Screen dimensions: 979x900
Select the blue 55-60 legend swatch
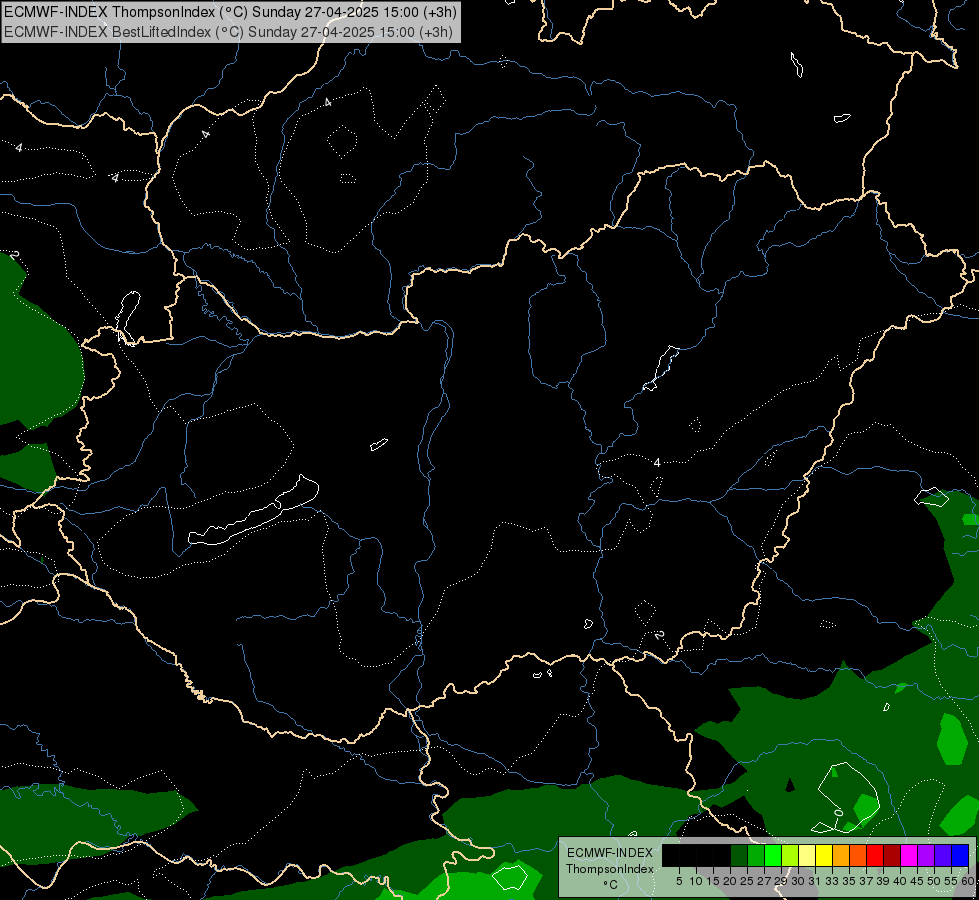tap(960, 855)
